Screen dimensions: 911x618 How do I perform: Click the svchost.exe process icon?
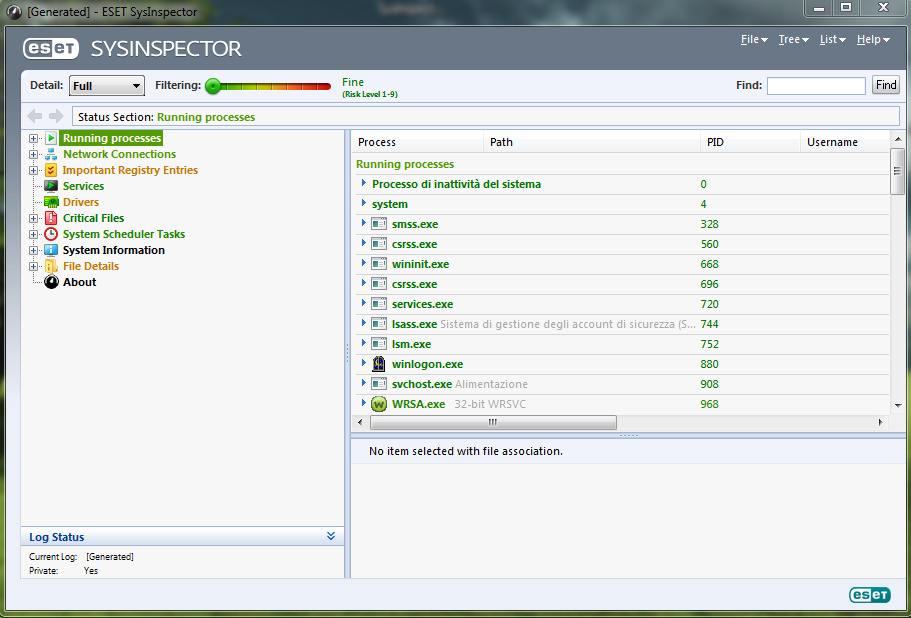tap(379, 385)
